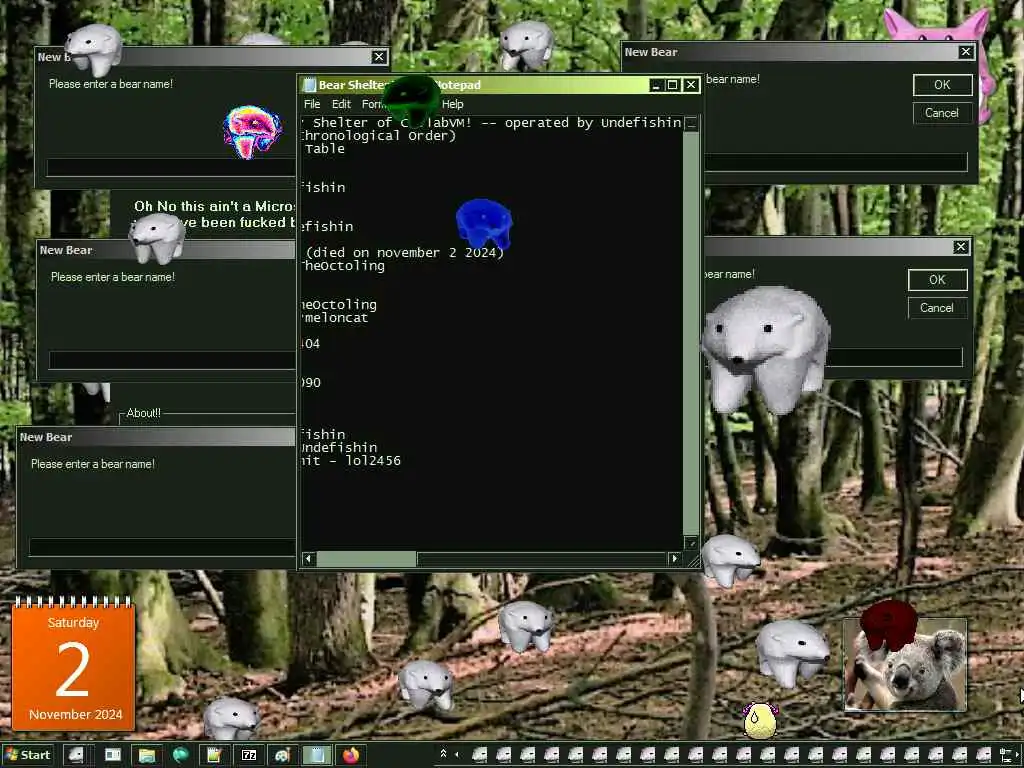Click 'Please enter a bear name!' in the dialog above the calendar
The height and width of the screenshot is (768, 1024).
[93, 464]
